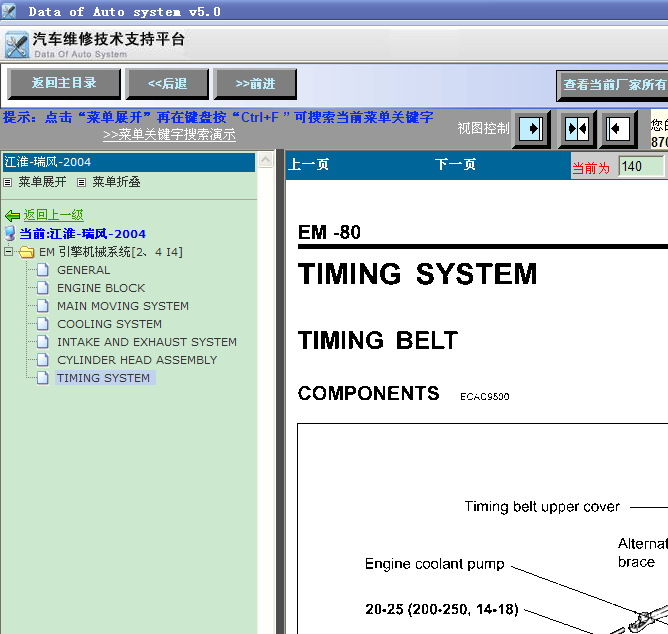The width and height of the screenshot is (668, 634).
Task: Click the ECAC9500 code text
Action: (484, 397)
